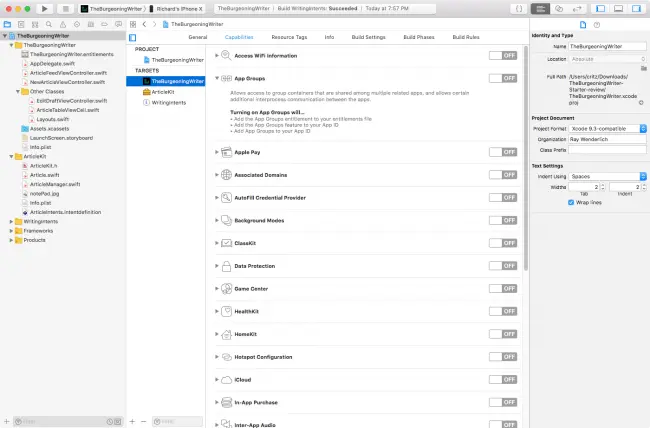
Task: Go forward in editor history
Action: [155, 24]
